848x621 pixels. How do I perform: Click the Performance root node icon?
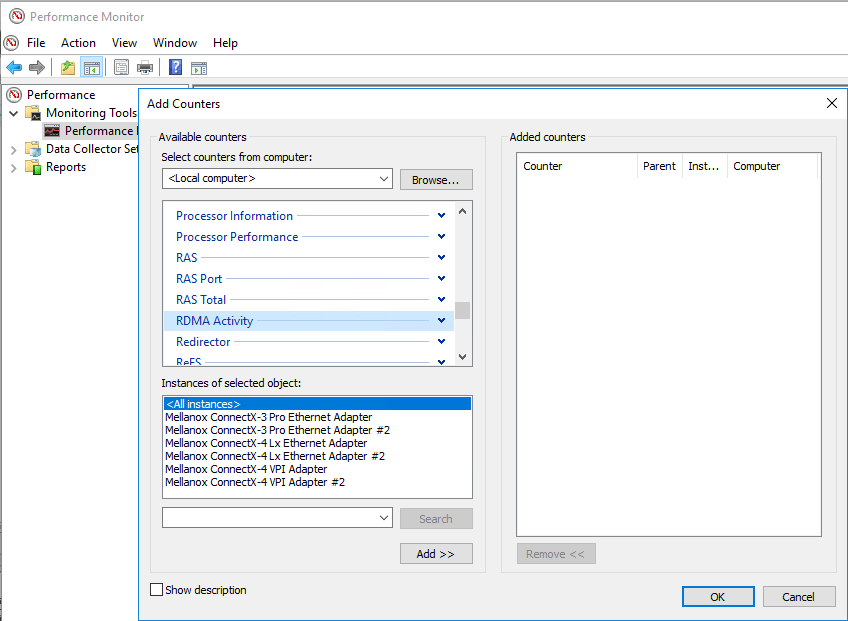point(15,95)
